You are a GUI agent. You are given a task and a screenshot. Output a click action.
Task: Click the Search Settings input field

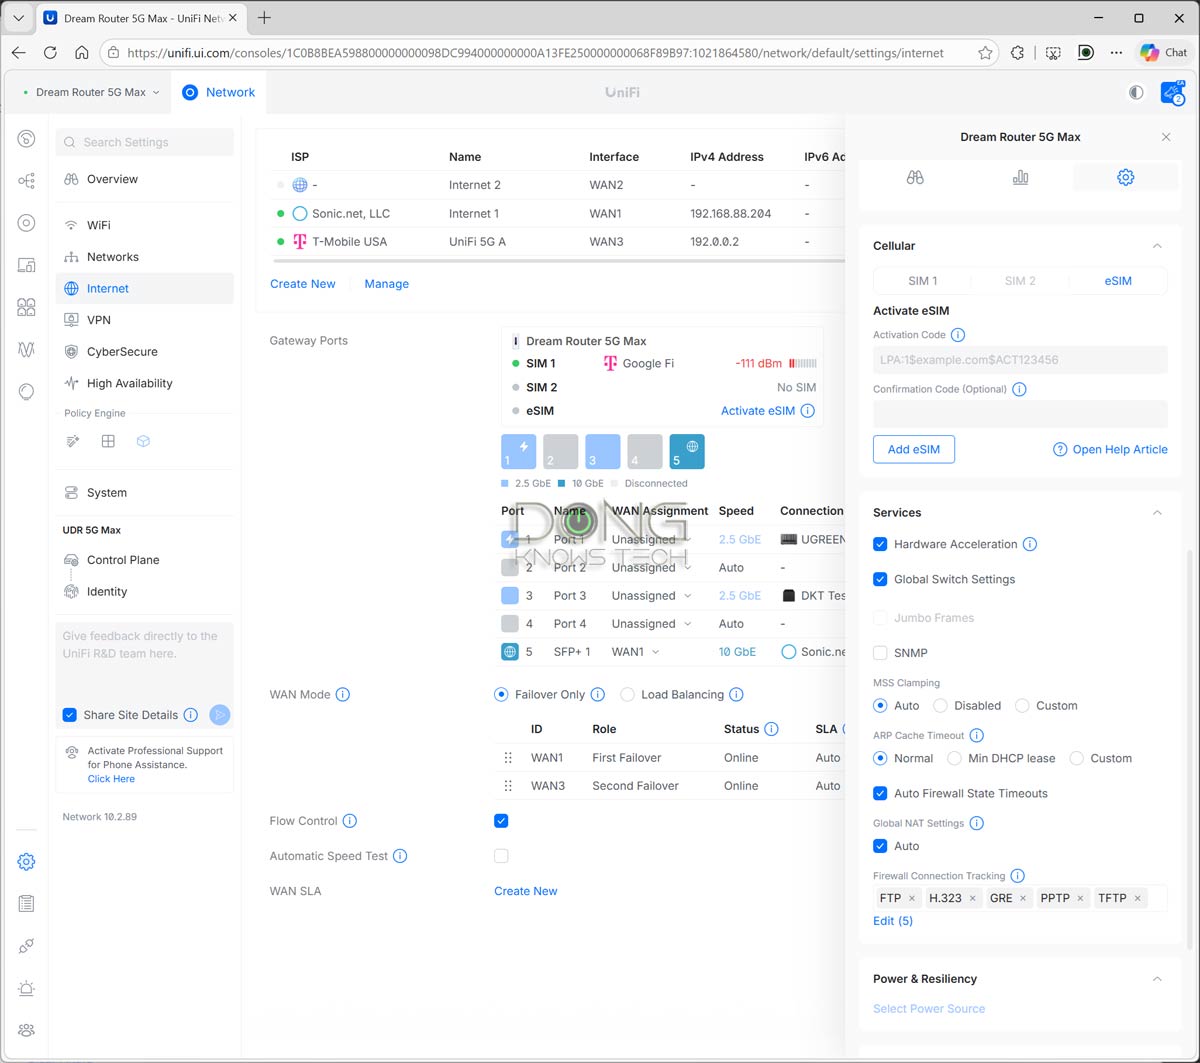point(145,142)
